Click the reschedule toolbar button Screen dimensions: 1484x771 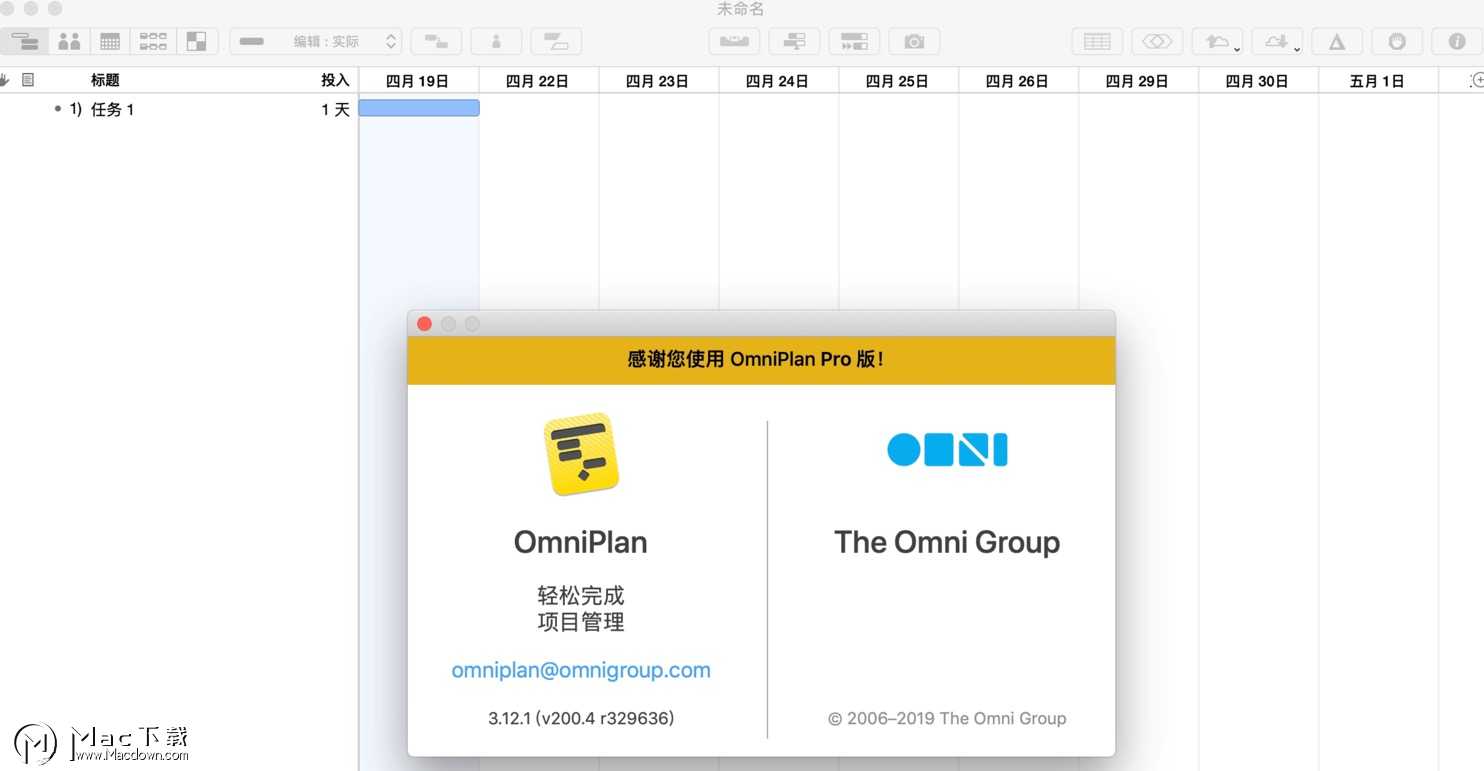click(x=854, y=41)
